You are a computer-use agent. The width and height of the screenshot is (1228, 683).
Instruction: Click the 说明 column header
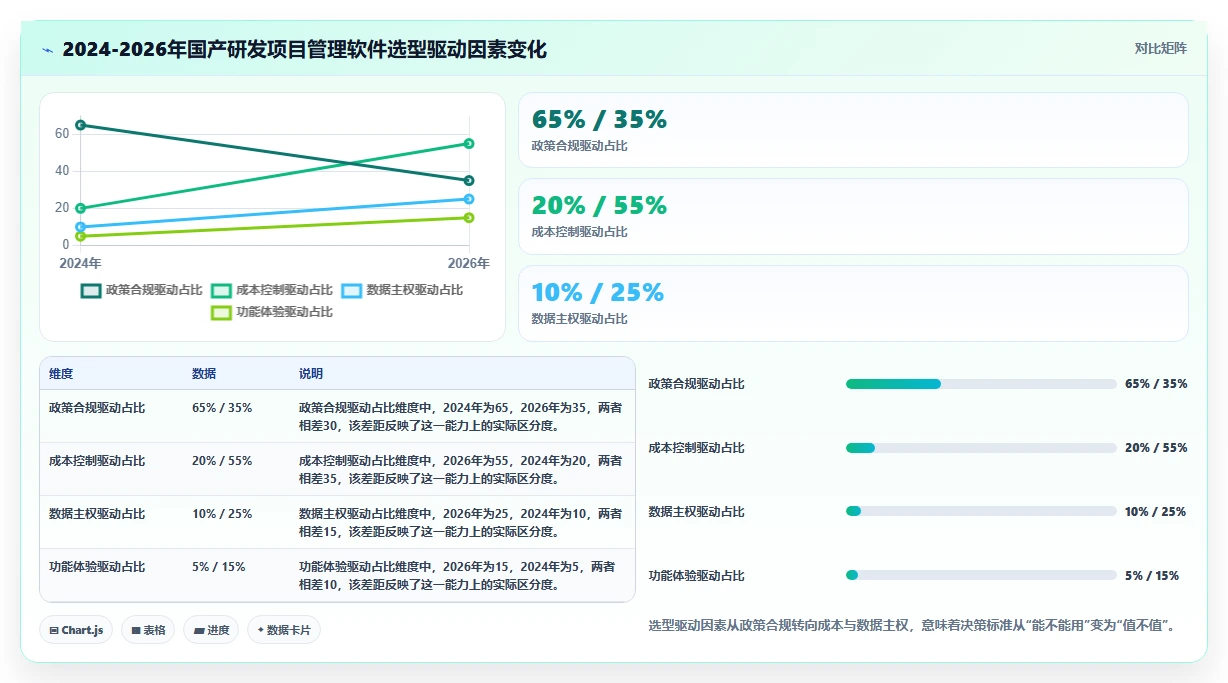coord(311,374)
